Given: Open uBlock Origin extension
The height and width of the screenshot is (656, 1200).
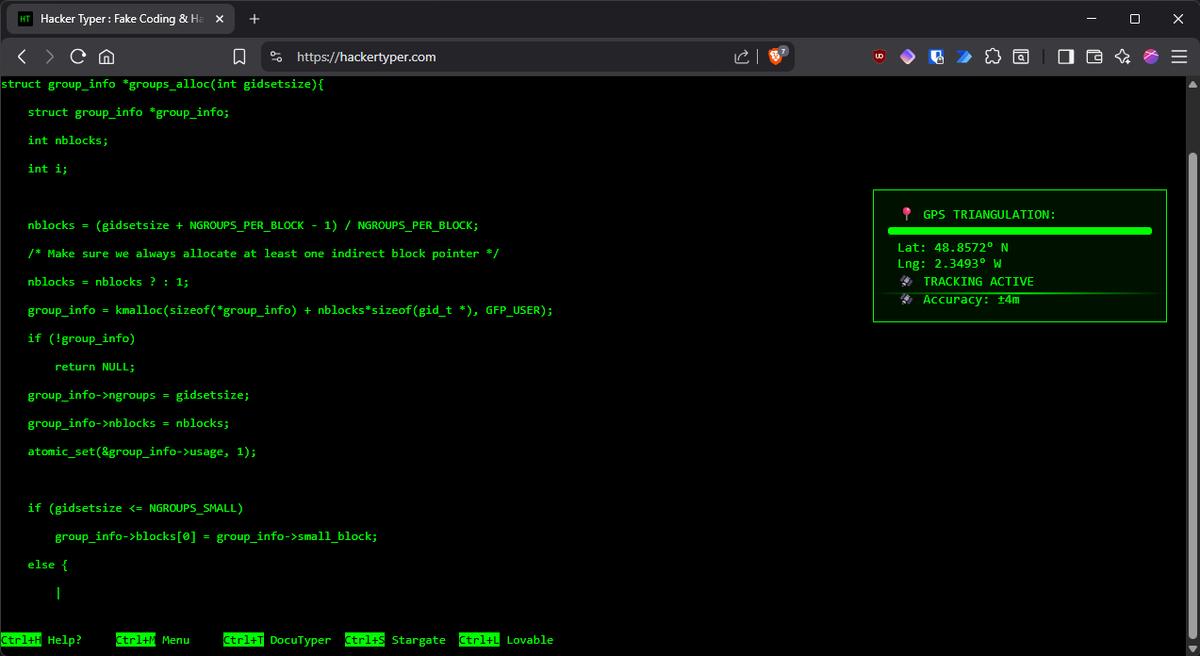Looking at the screenshot, I should tap(880, 57).
